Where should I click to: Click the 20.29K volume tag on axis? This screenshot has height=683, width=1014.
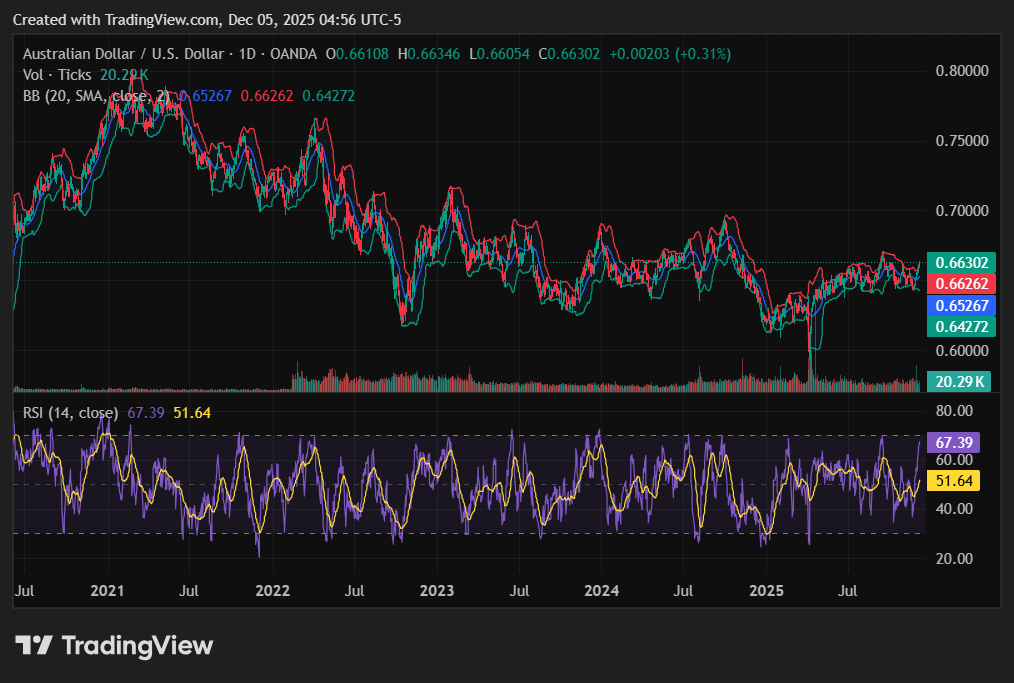tap(959, 381)
